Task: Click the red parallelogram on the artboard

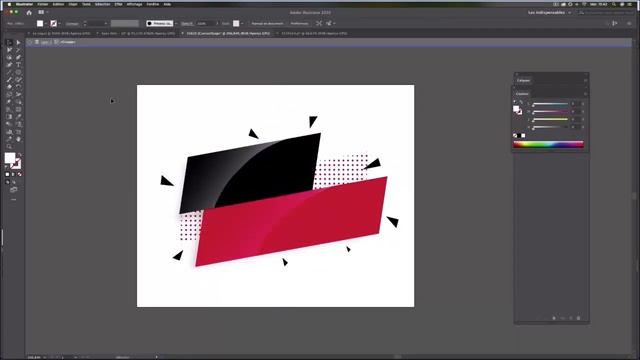Action: pyautogui.click(x=292, y=220)
